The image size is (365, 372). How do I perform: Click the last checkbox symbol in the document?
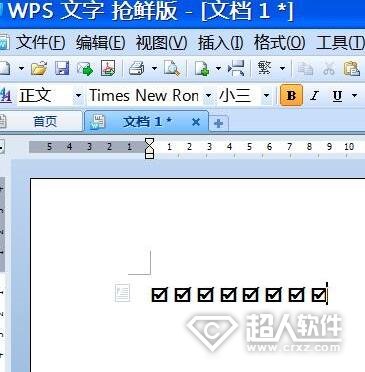pyautogui.click(x=319, y=295)
